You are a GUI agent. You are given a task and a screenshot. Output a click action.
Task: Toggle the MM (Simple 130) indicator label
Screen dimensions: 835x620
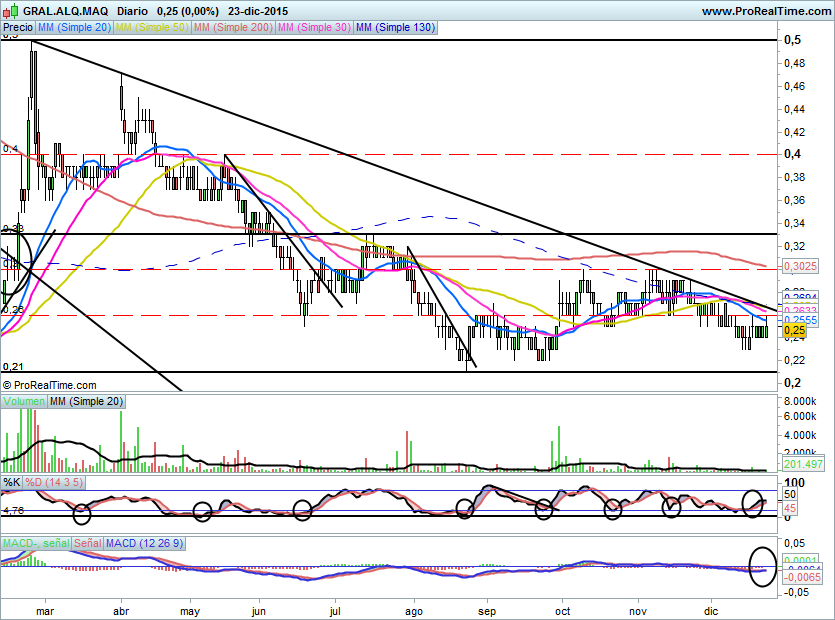point(395,28)
